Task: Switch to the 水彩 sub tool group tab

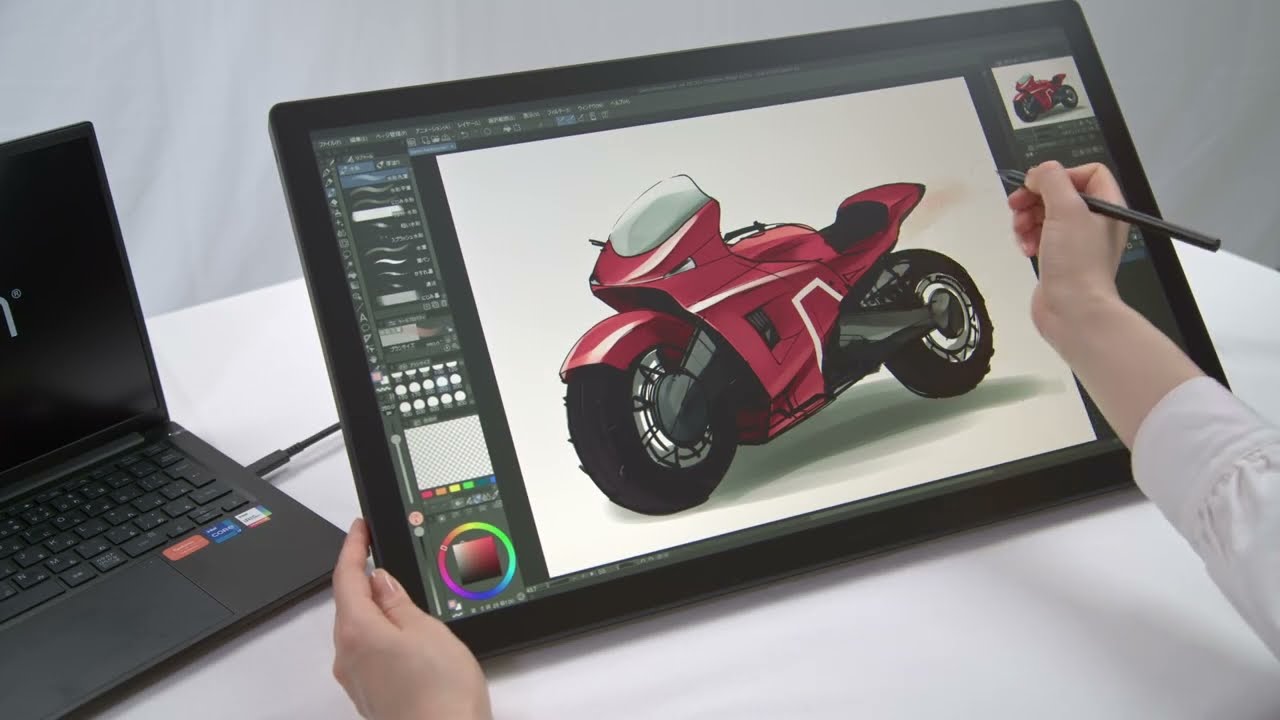Action: point(356,168)
